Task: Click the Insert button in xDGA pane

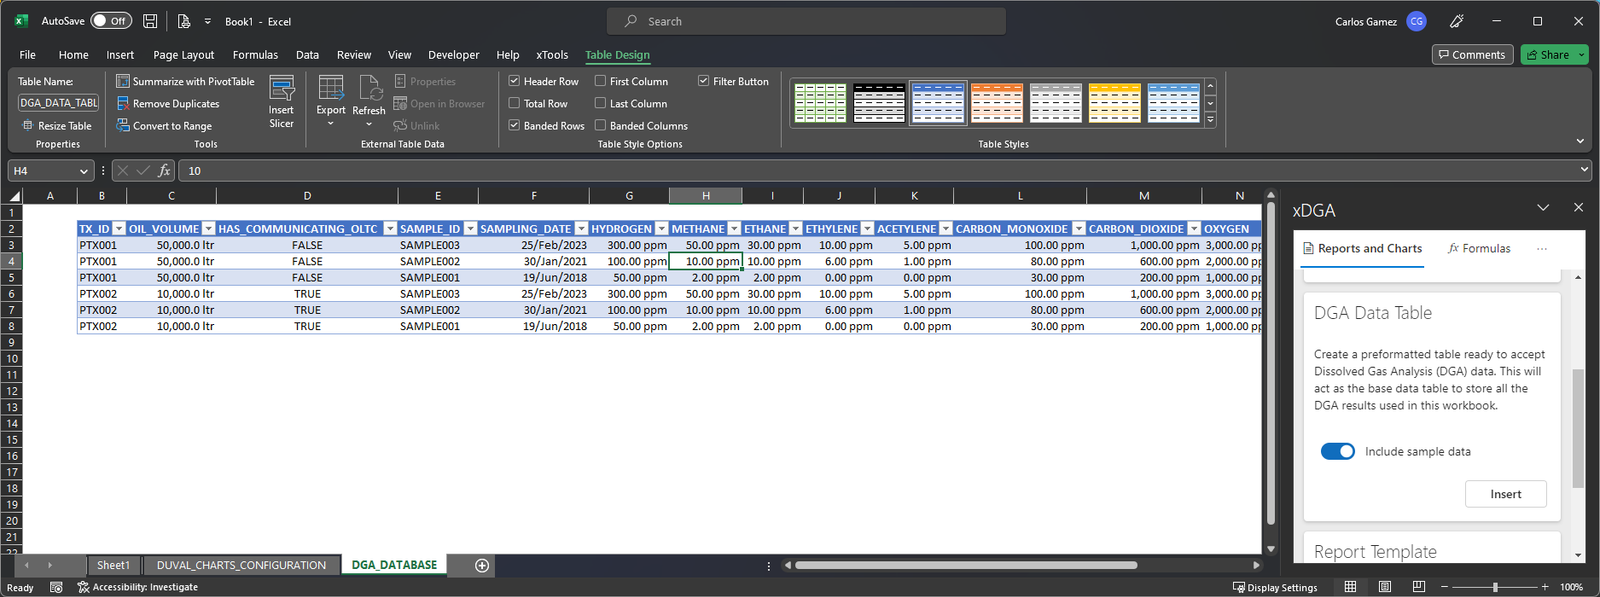Action: pos(1505,494)
